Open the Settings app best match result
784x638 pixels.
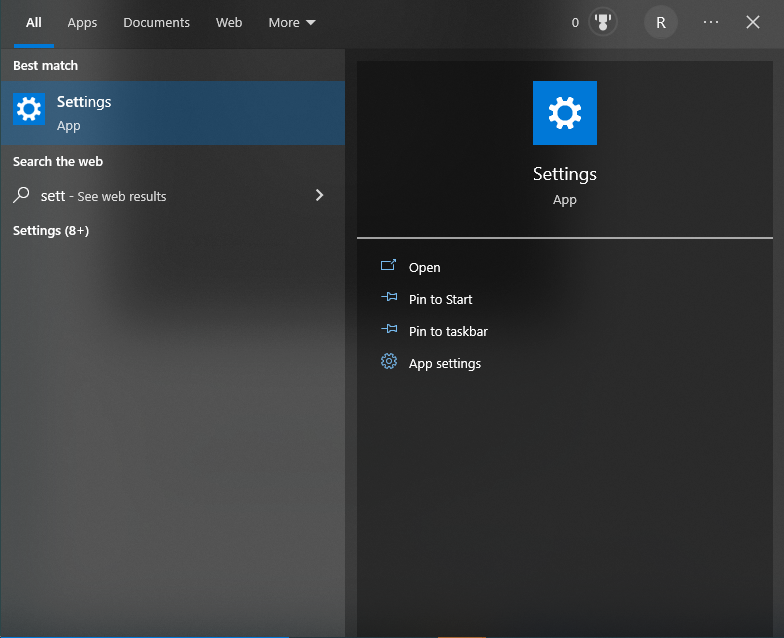pyautogui.click(x=172, y=113)
